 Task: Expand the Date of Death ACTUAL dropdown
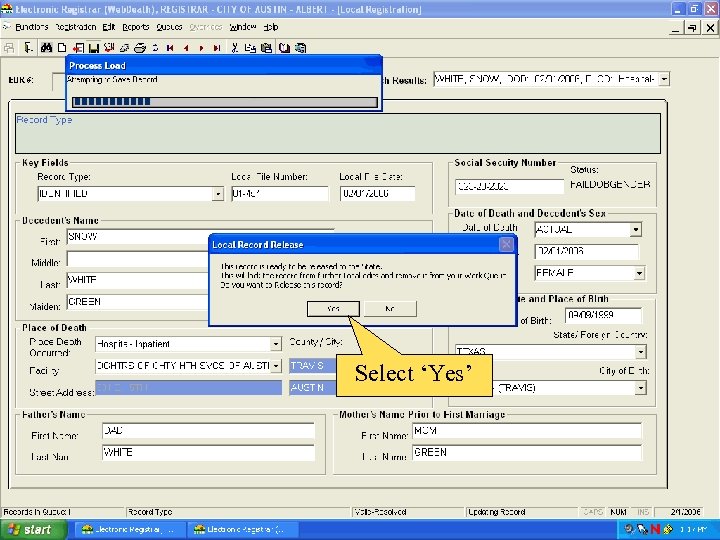click(636, 229)
